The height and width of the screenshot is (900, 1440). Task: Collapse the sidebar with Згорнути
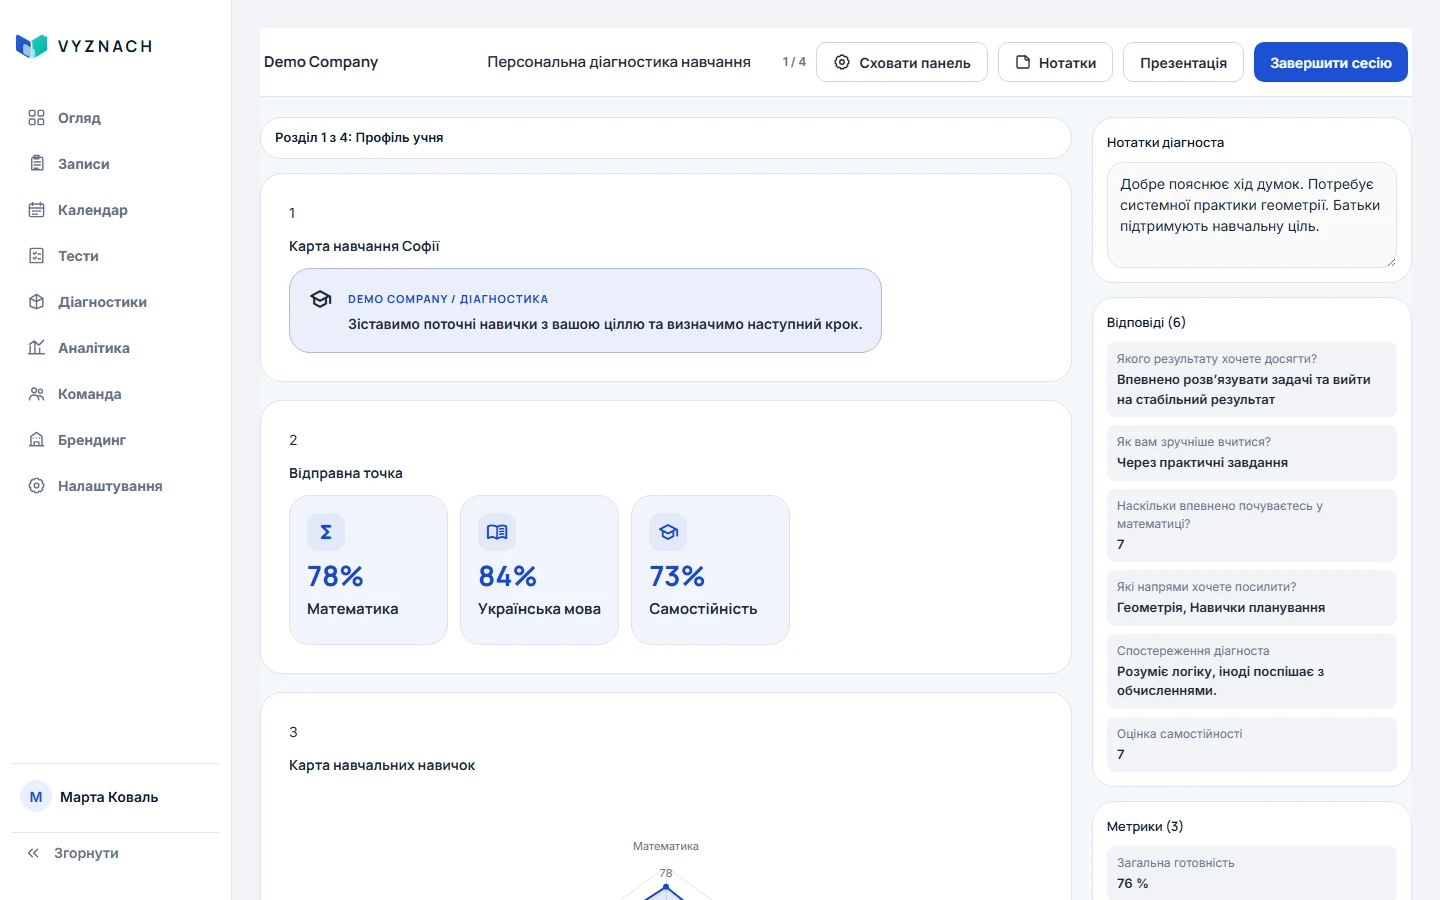116,853
